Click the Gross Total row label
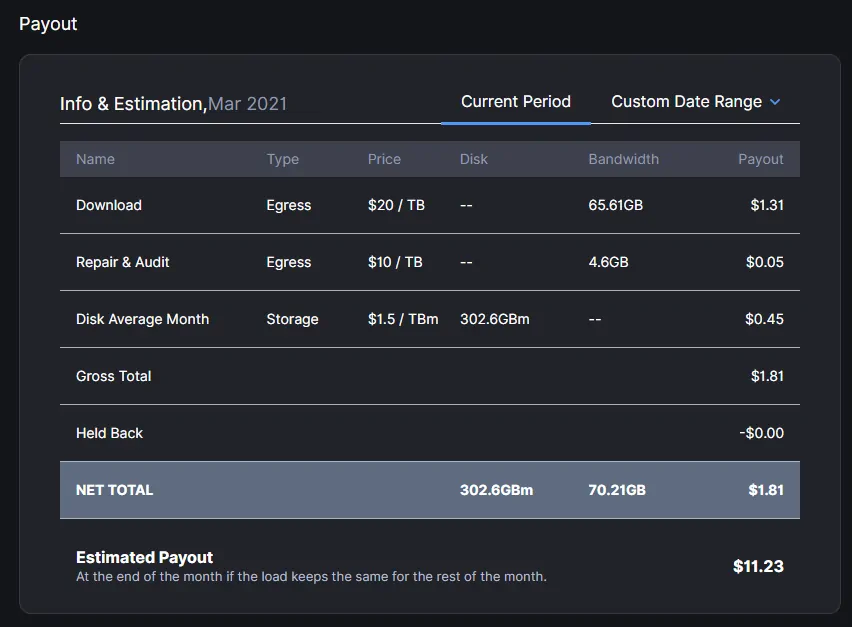Viewport: 852px width, 627px height. pyautogui.click(x=114, y=376)
